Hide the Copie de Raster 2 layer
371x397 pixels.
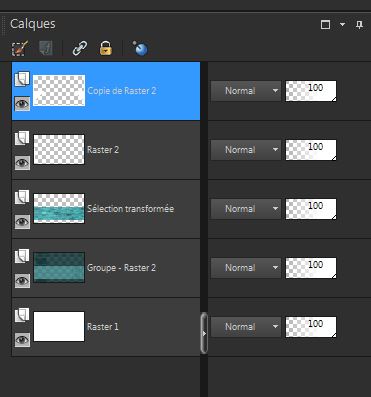22,104
